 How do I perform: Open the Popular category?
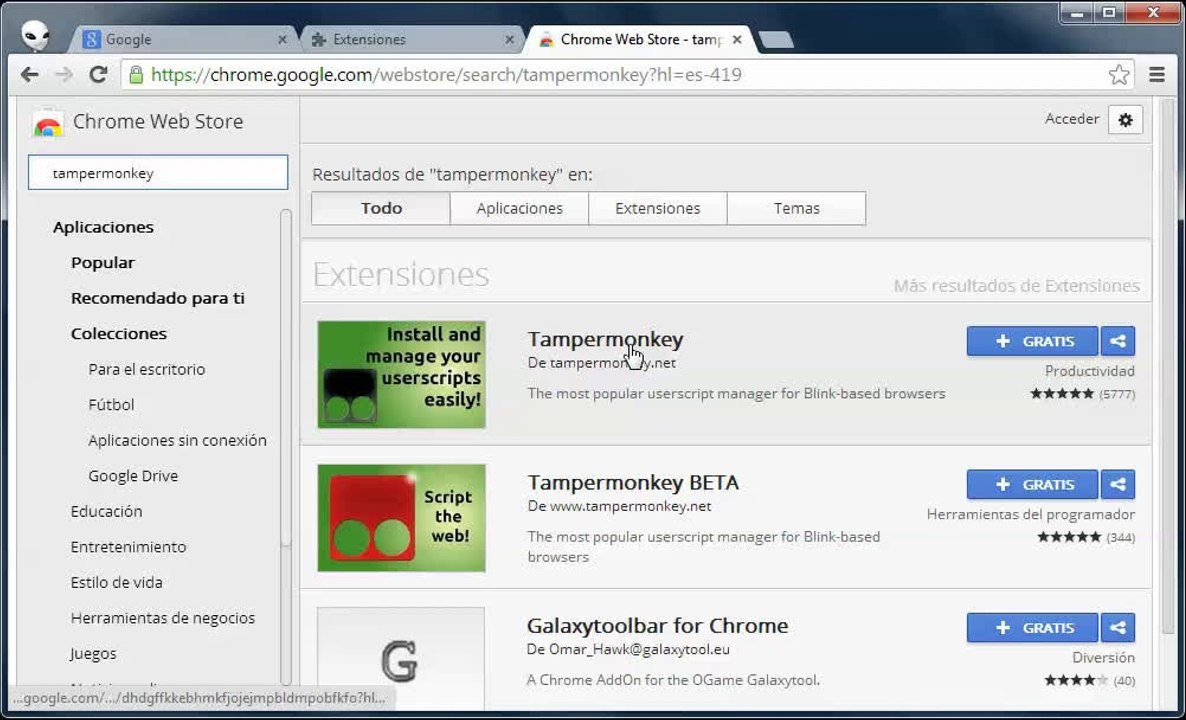click(x=103, y=262)
